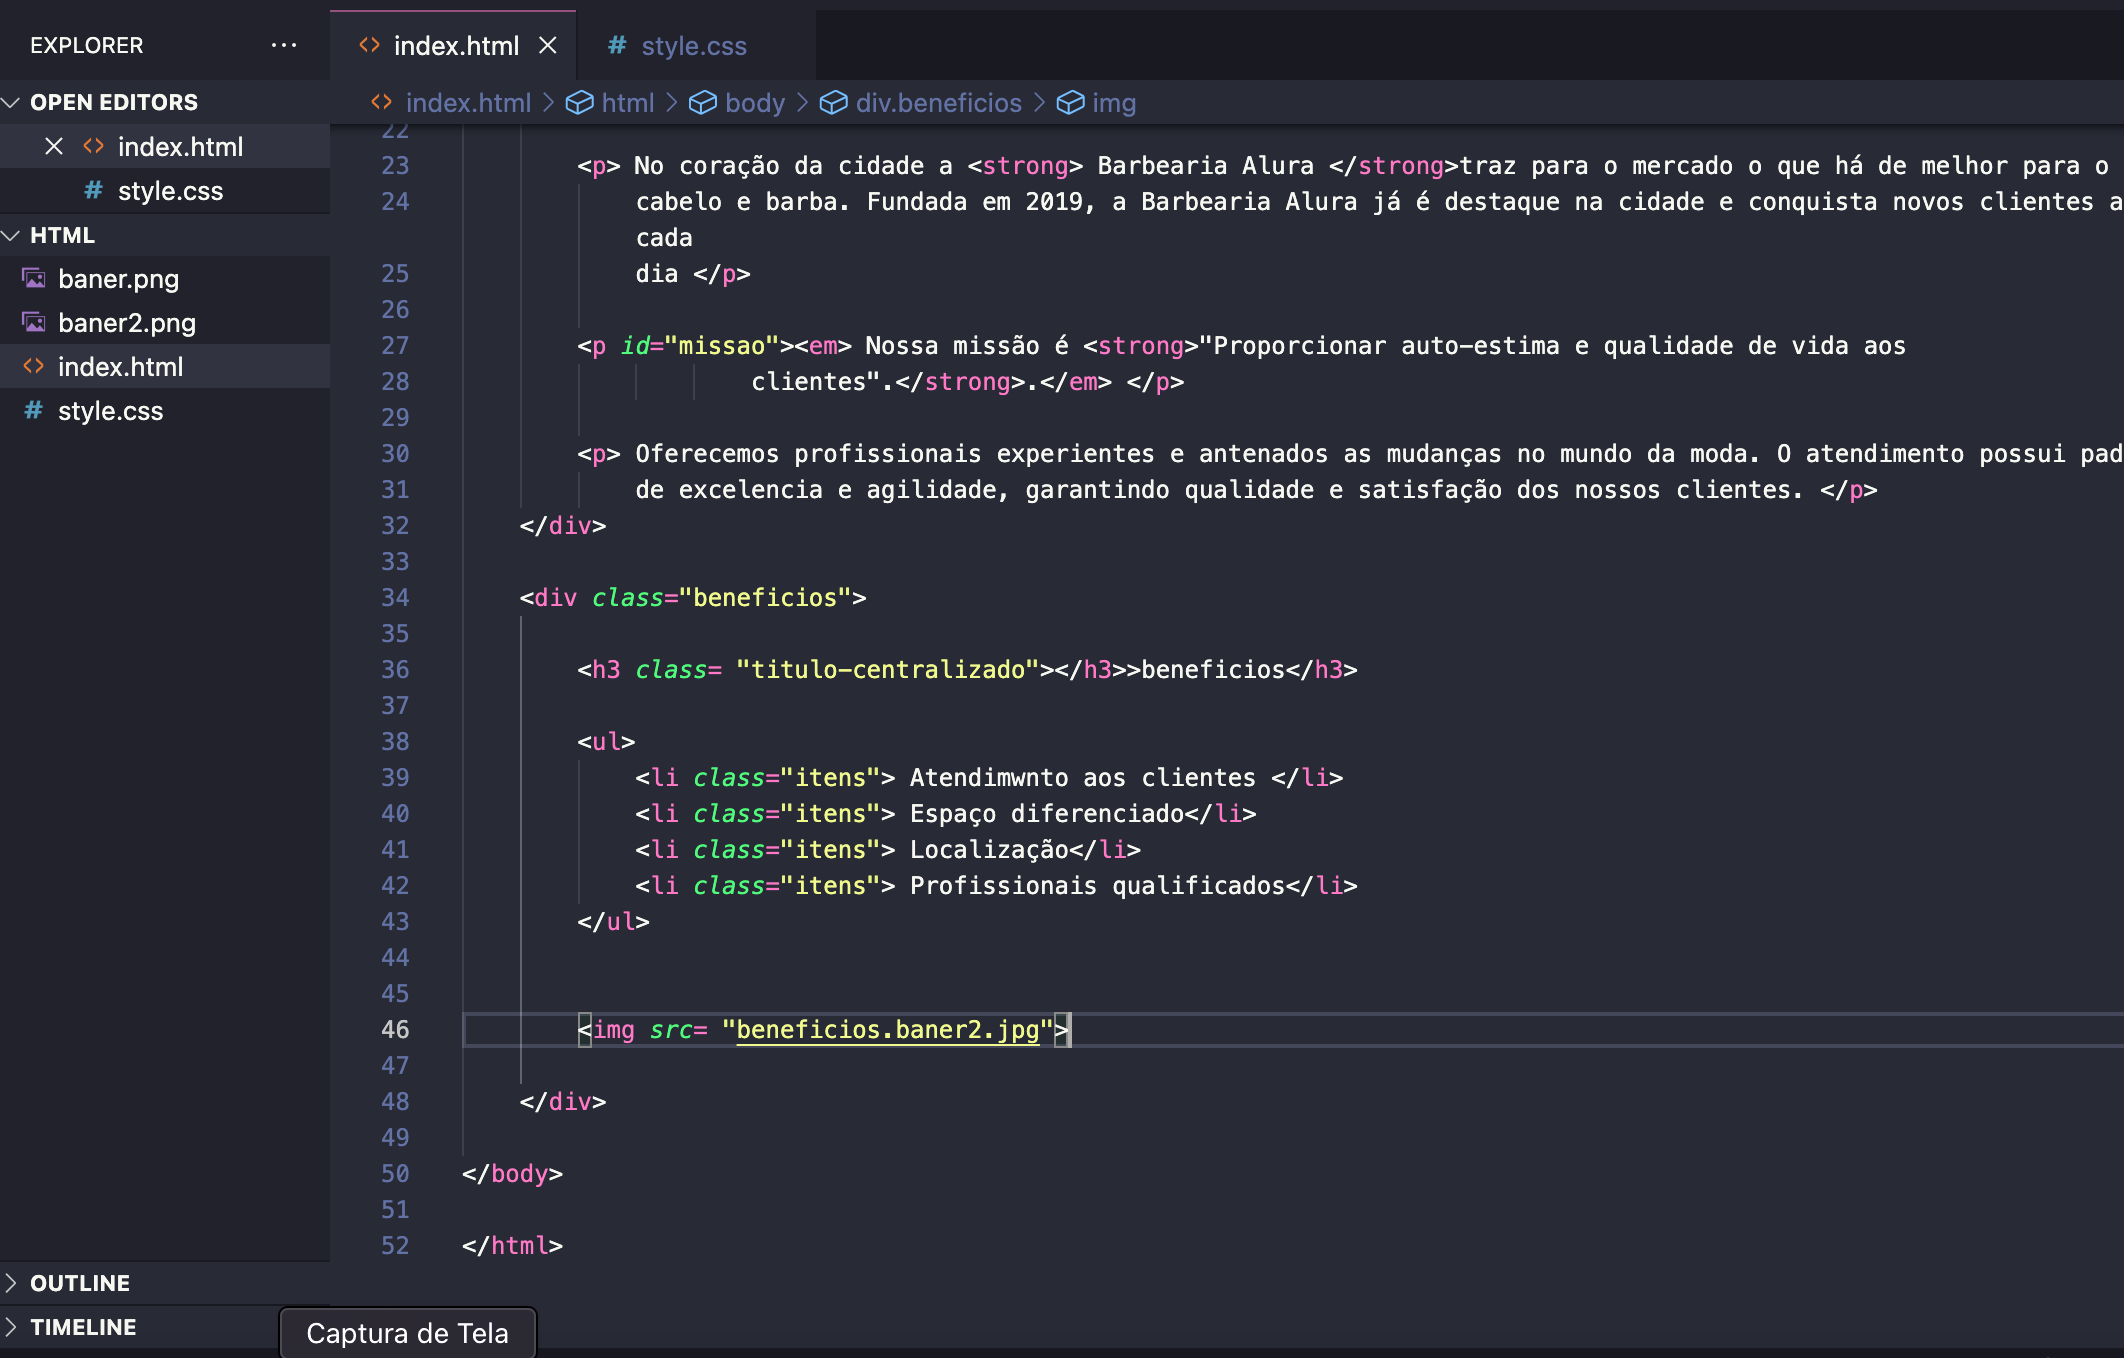The width and height of the screenshot is (2124, 1358).
Task: Click the EXPLORER panel title
Action: point(87,45)
